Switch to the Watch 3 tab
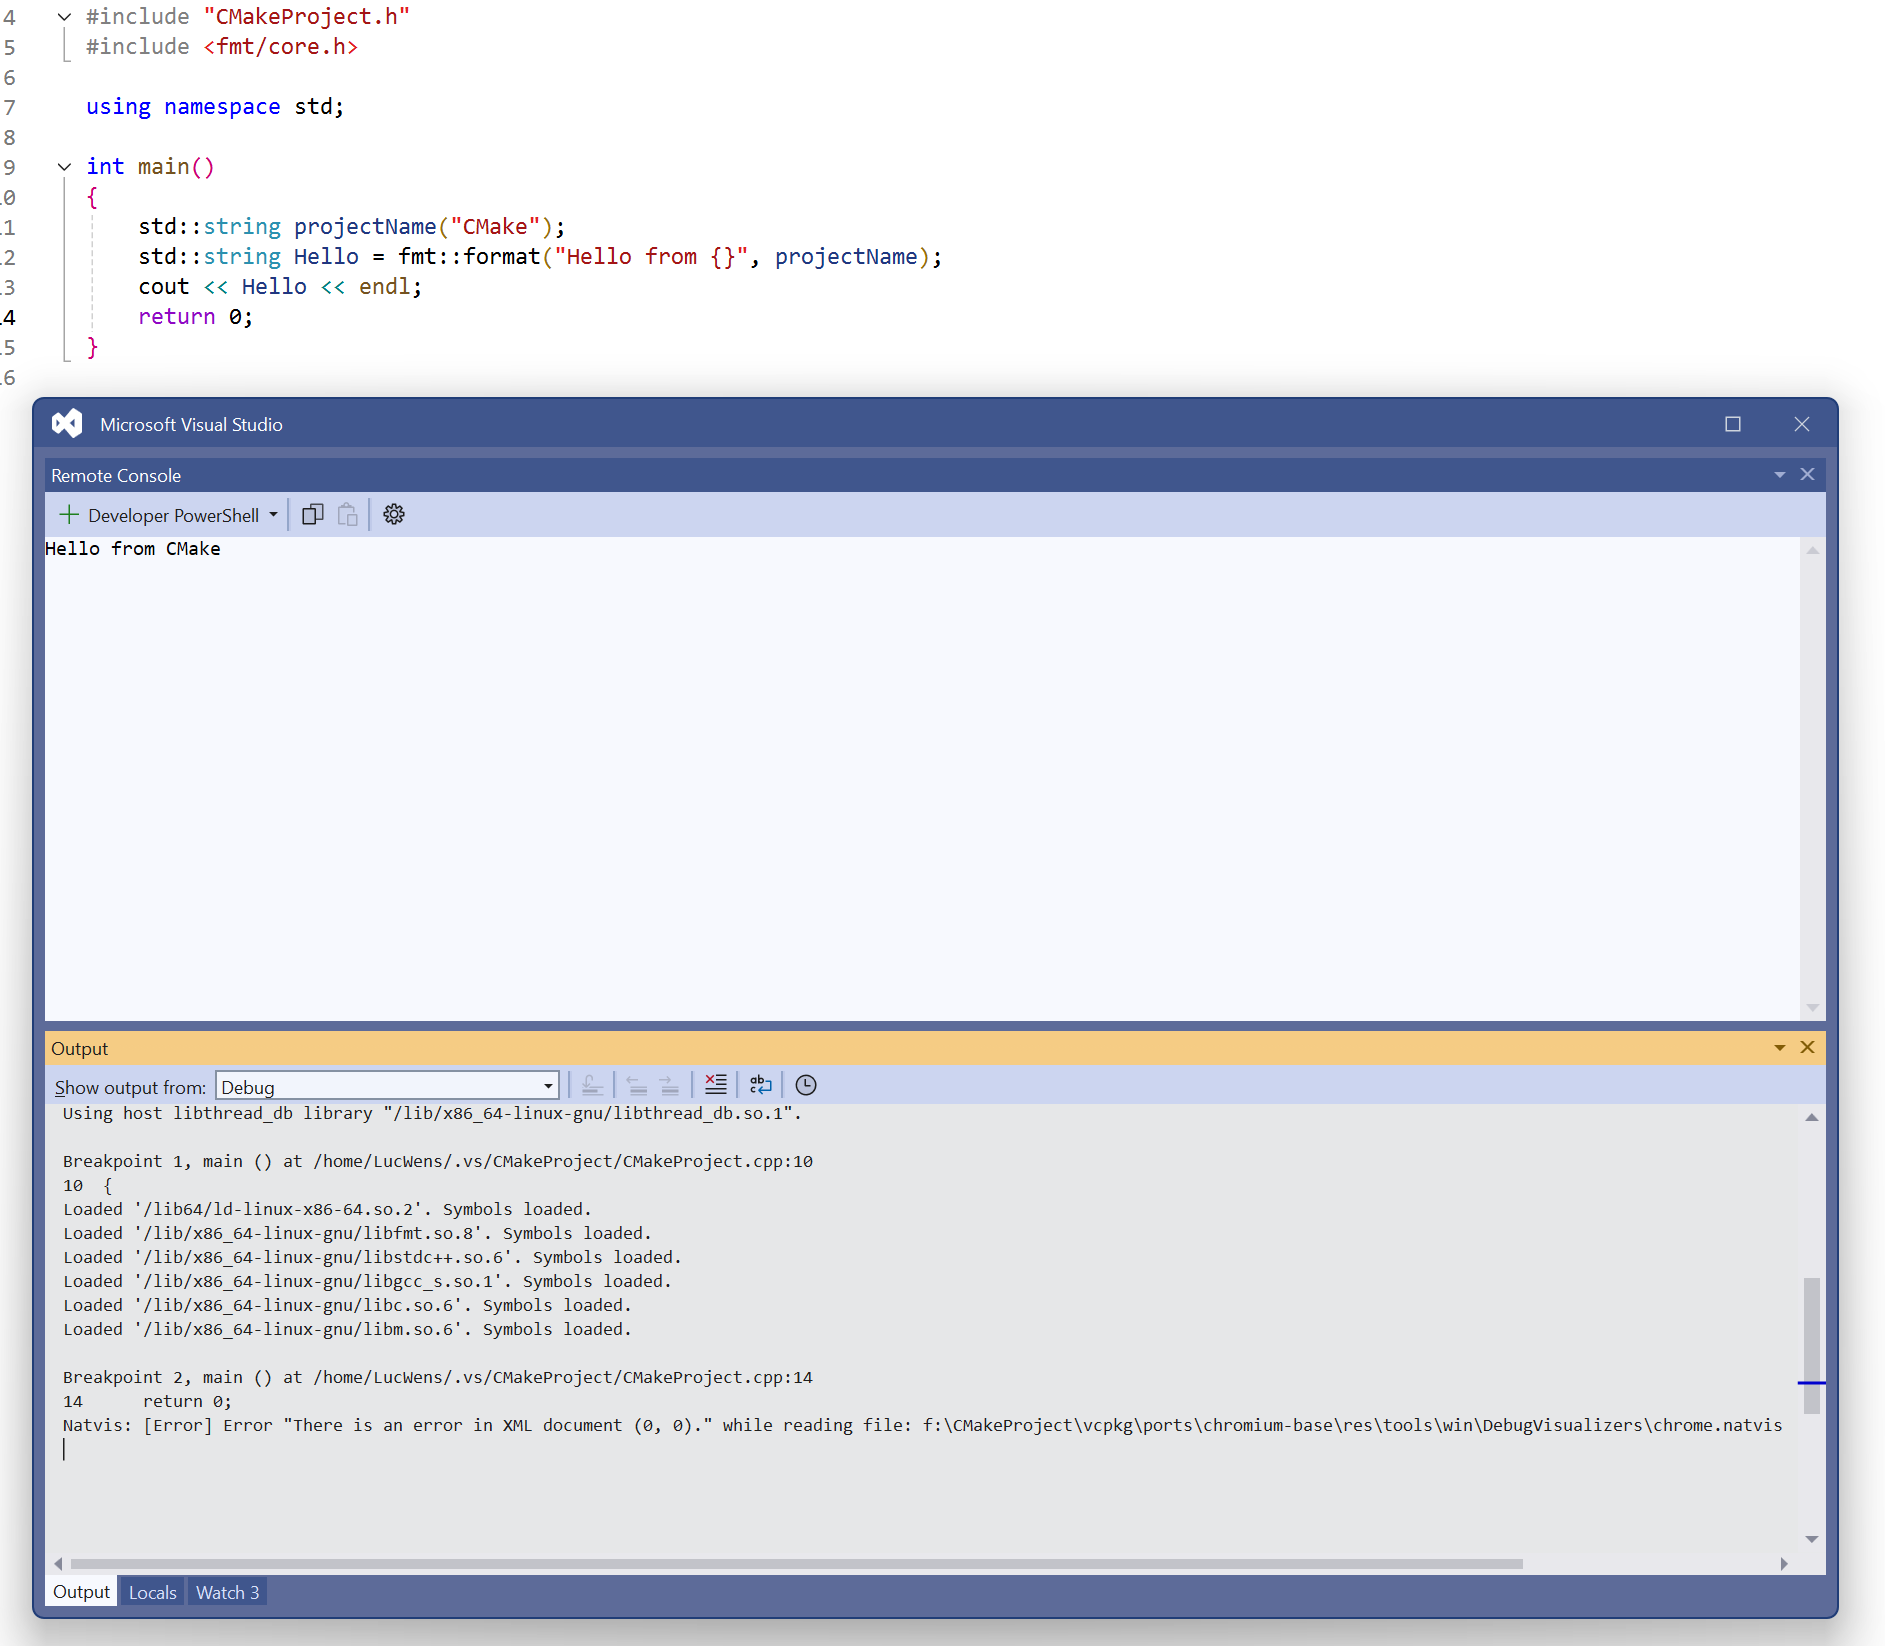 pyautogui.click(x=227, y=1592)
